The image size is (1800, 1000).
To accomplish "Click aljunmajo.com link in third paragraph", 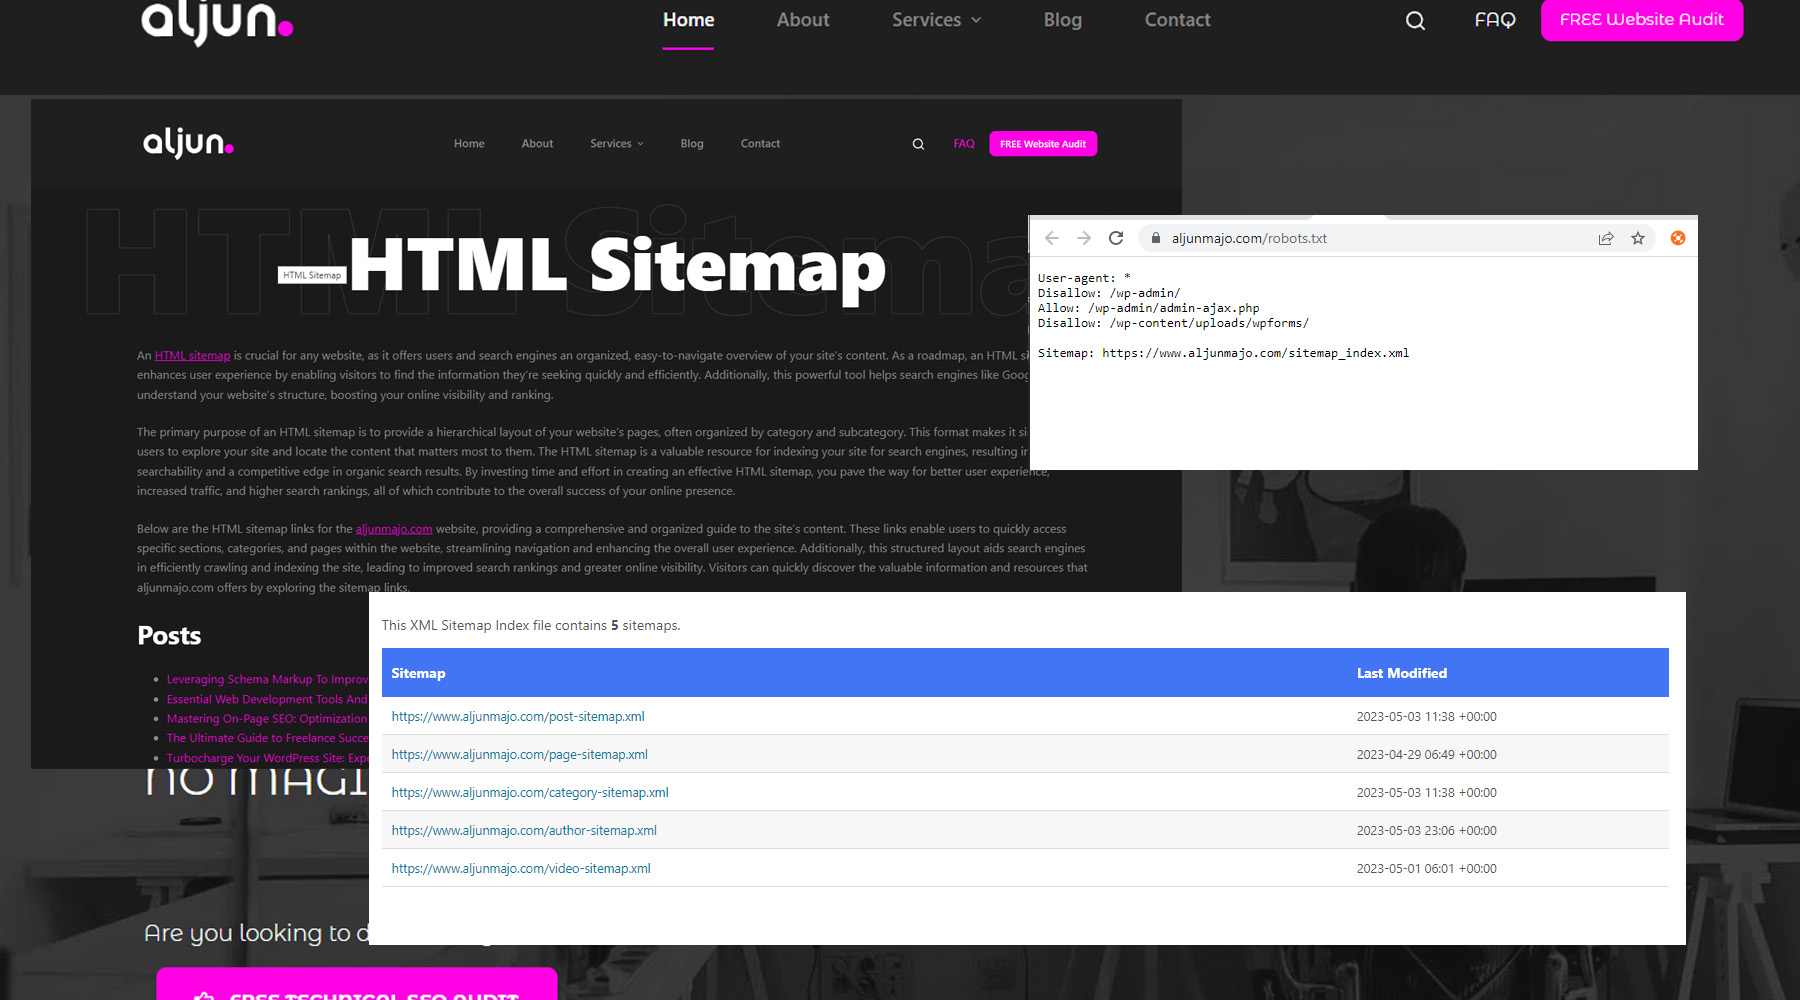I will (394, 529).
